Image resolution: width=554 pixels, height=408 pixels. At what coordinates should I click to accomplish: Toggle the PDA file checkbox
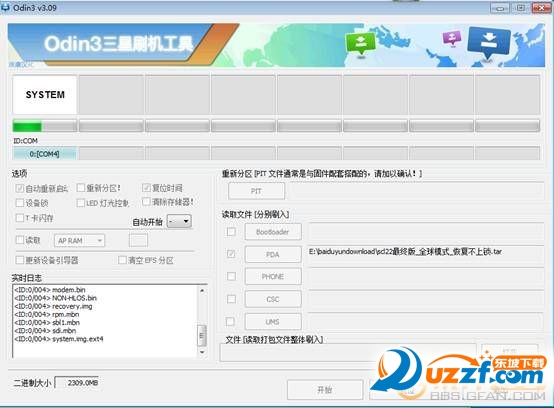point(231,254)
